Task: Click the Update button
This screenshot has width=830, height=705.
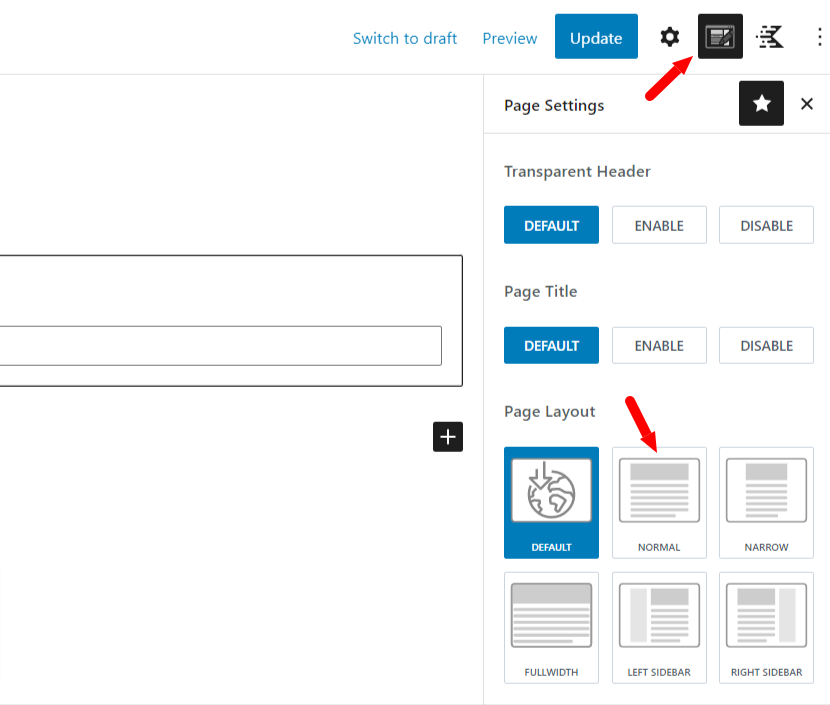Action: pyautogui.click(x=596, y=37)
